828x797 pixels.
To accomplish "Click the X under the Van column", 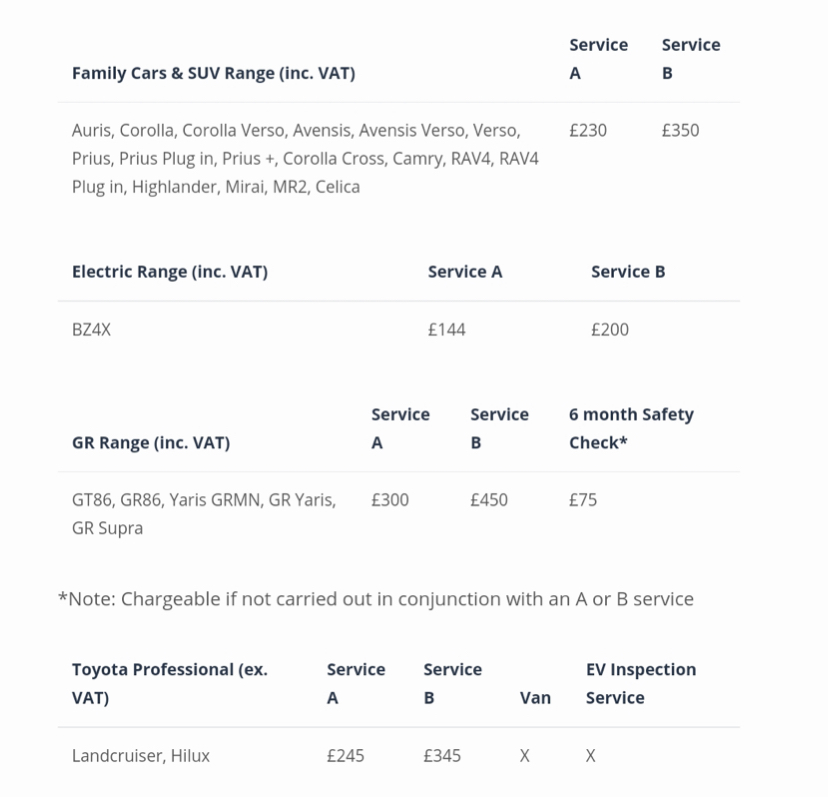I will [x=524, y=756].
